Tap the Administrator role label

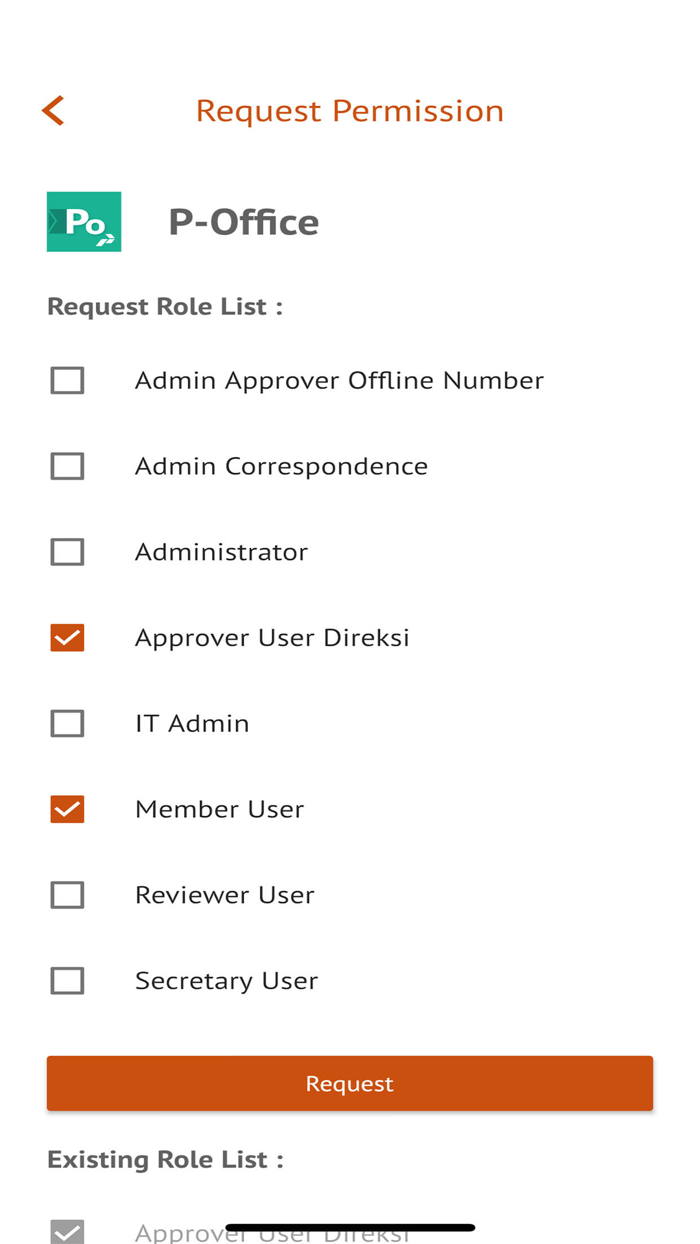point(221,552)
